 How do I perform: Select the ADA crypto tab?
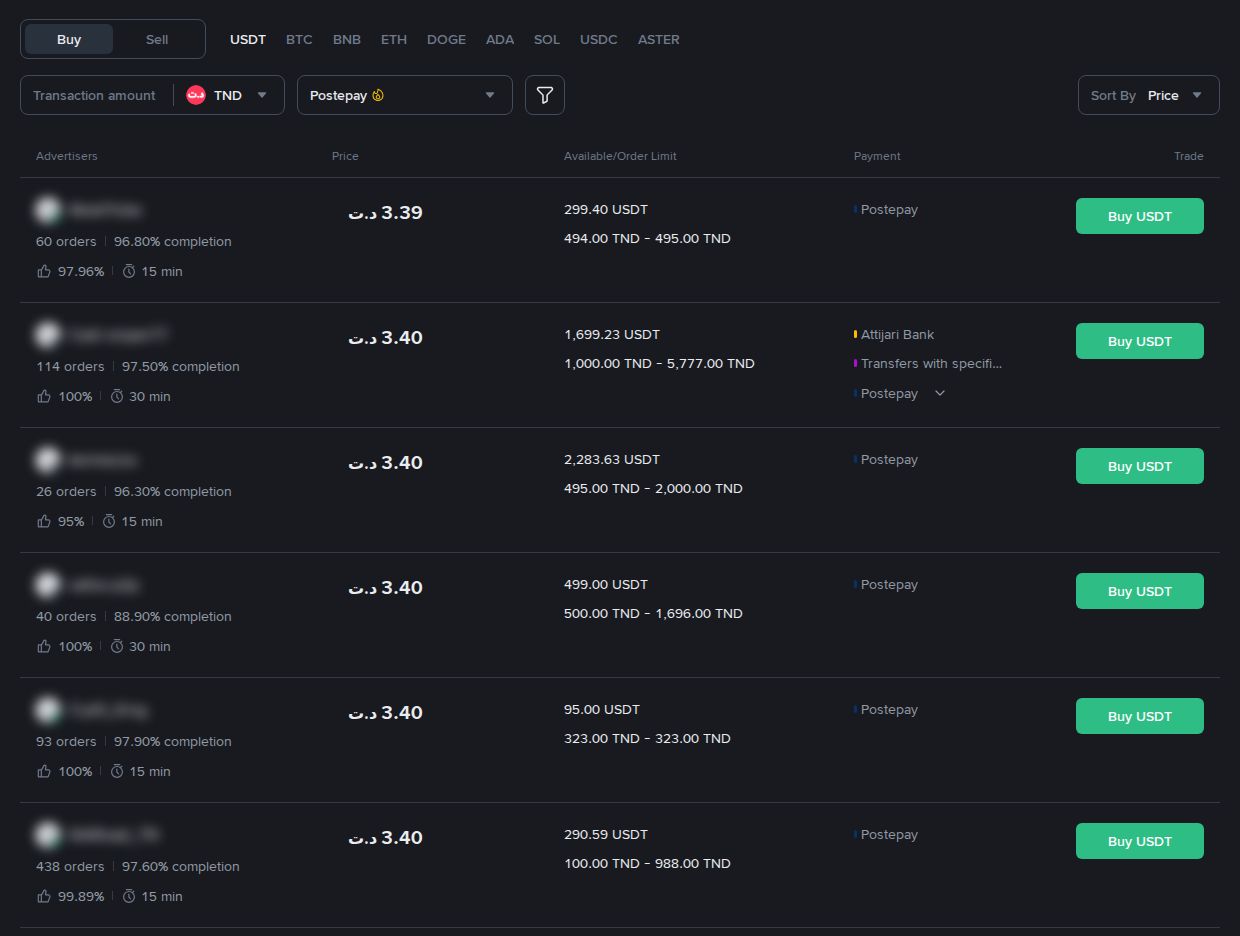point(500,39)
